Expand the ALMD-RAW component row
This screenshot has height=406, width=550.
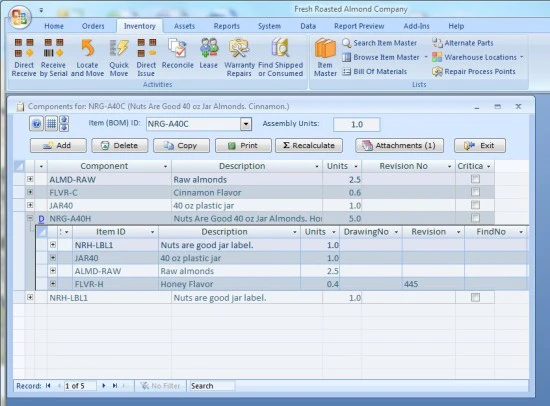(x=30, y=179)
